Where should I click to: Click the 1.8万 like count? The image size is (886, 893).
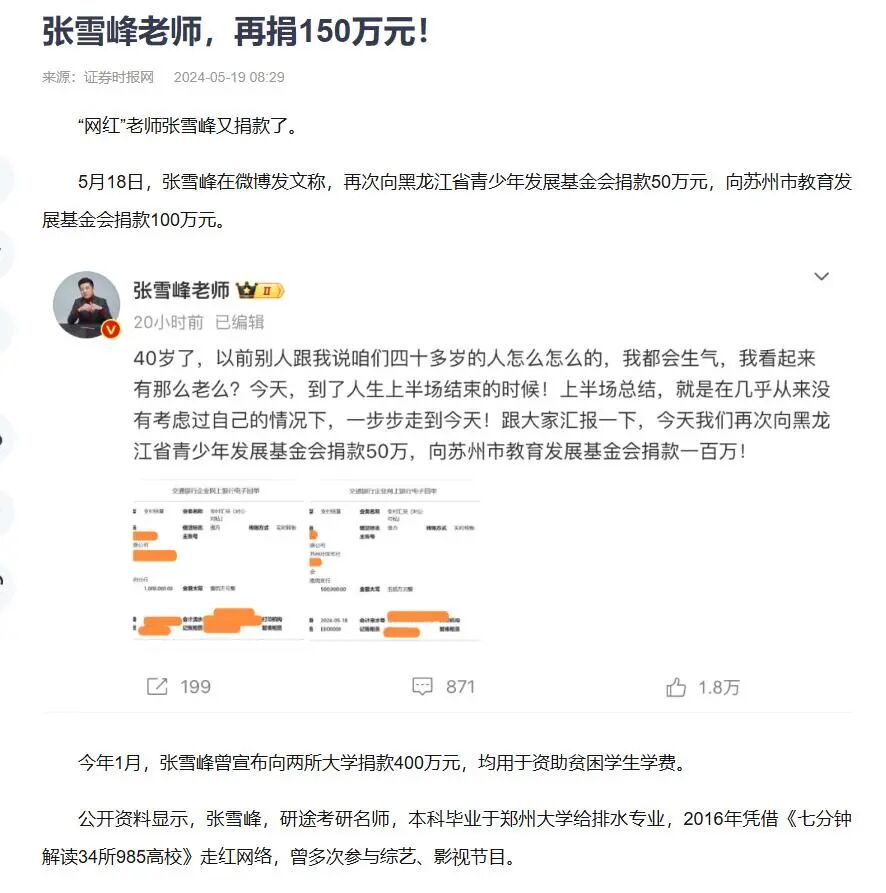click(x=719, y=687)
